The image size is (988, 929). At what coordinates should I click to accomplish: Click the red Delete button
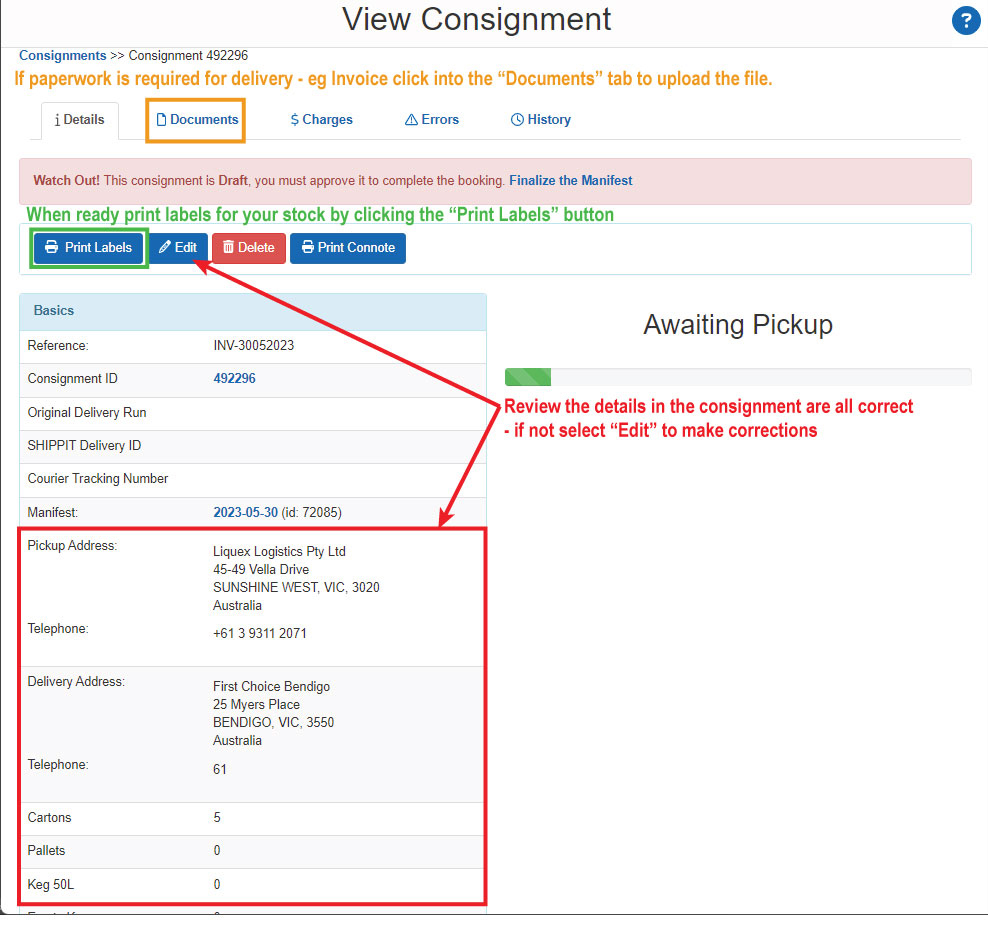249,248
